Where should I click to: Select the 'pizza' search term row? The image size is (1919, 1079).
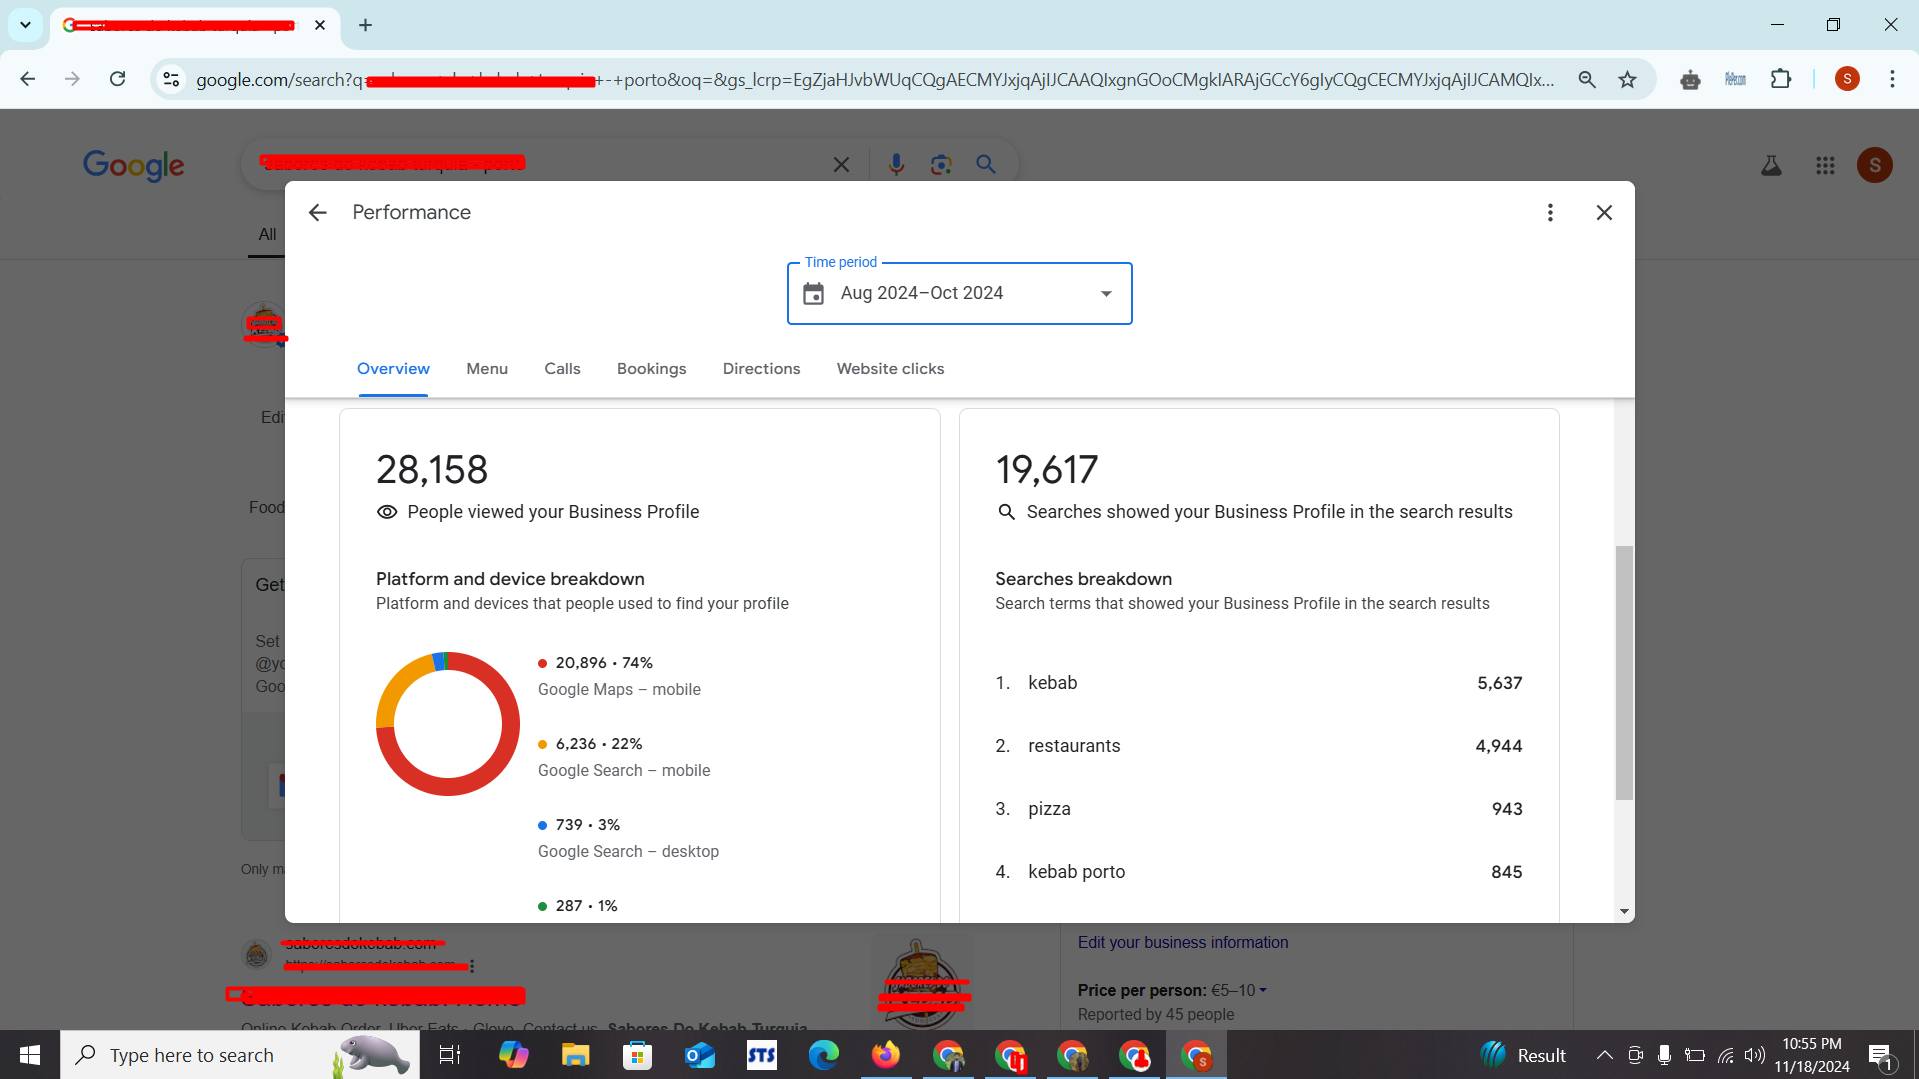(1258, 809)
